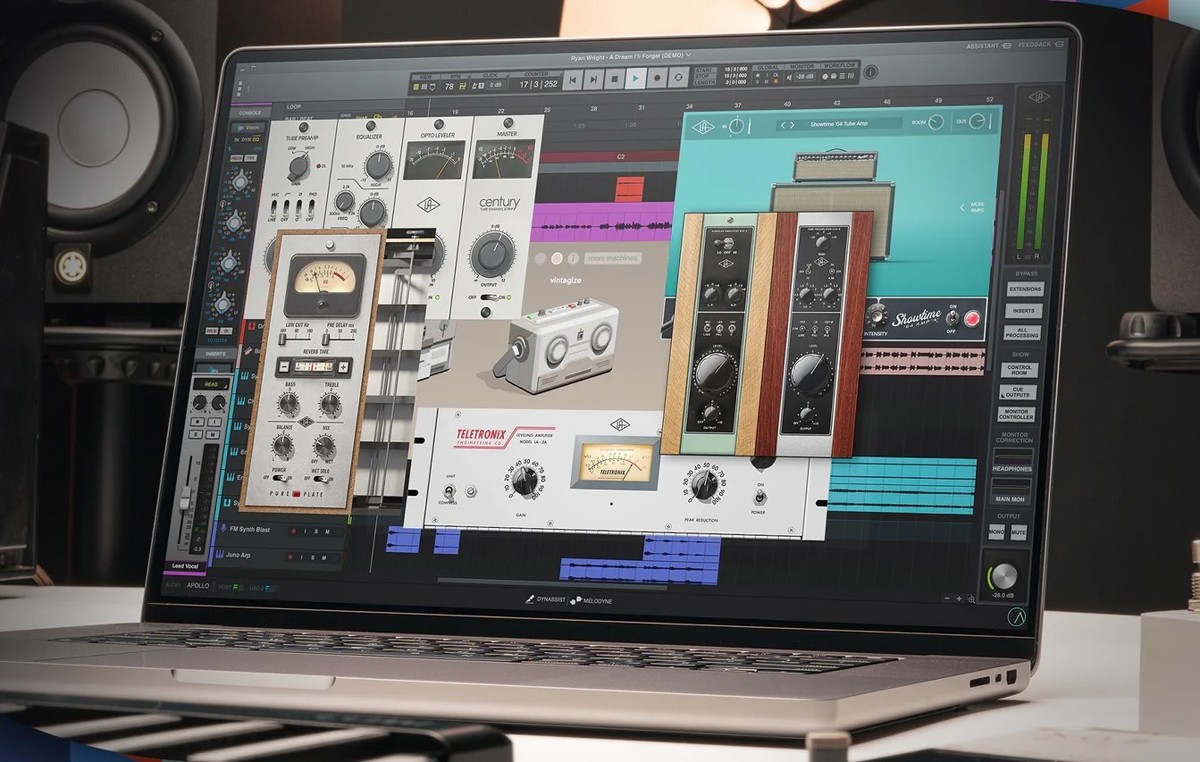The width and height of the screenshot is (1200, 762).
Task: Click the counter display 17|3|252
Action: [x=539, y=84]
